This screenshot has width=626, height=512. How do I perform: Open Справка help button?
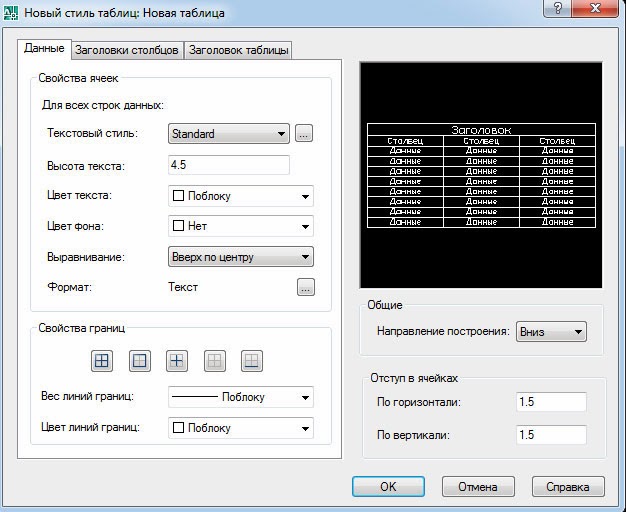pyautogui.click(x=568, y=487)
